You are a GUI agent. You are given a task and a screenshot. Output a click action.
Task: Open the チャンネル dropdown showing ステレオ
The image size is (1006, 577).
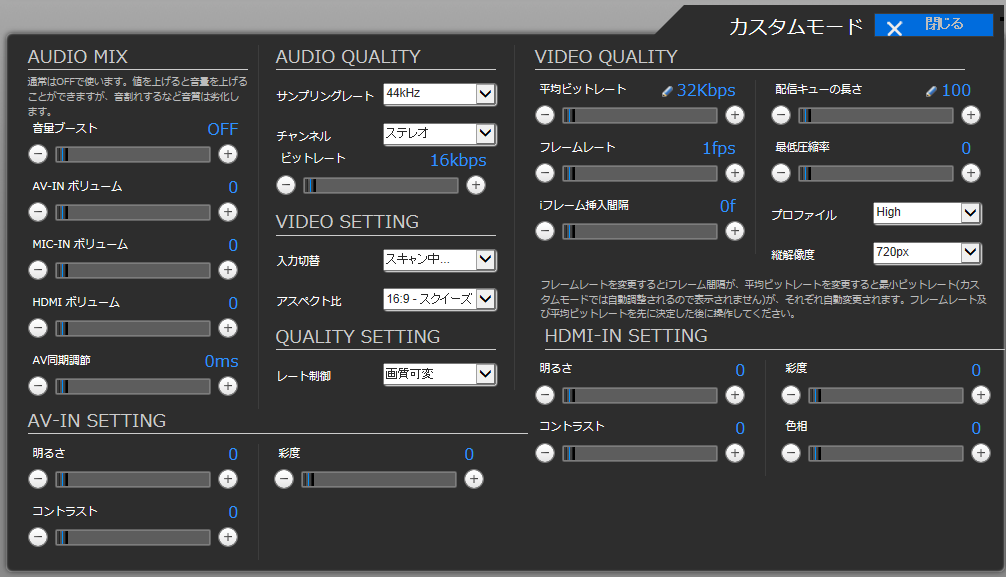click(x=438, y=133)
